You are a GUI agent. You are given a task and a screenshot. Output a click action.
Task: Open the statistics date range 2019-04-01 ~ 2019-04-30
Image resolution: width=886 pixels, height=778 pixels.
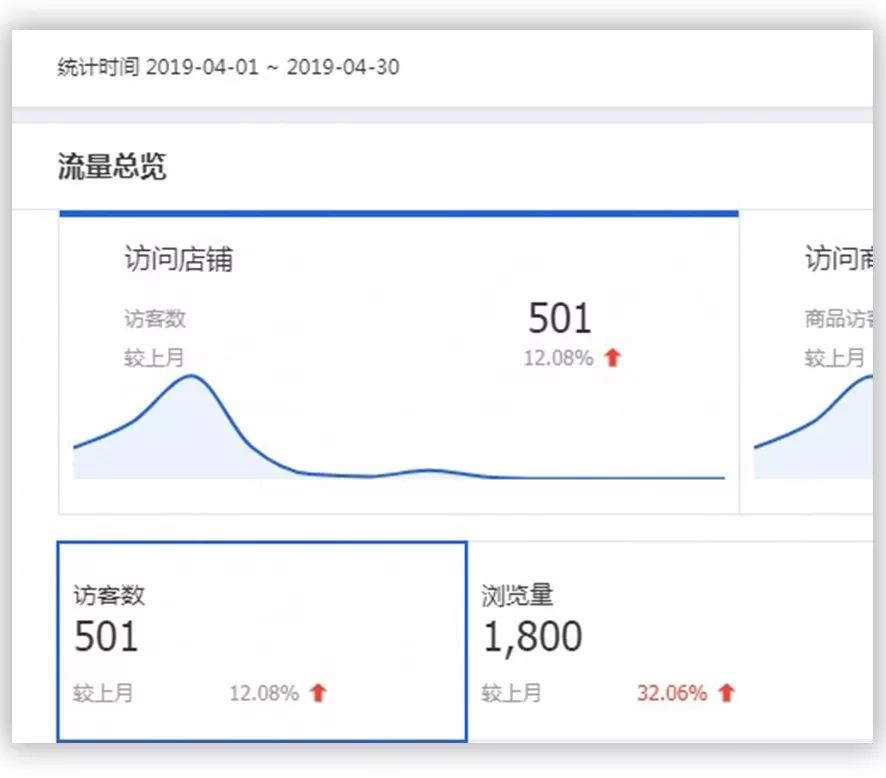pyautogui.click(x=228, y=67)
